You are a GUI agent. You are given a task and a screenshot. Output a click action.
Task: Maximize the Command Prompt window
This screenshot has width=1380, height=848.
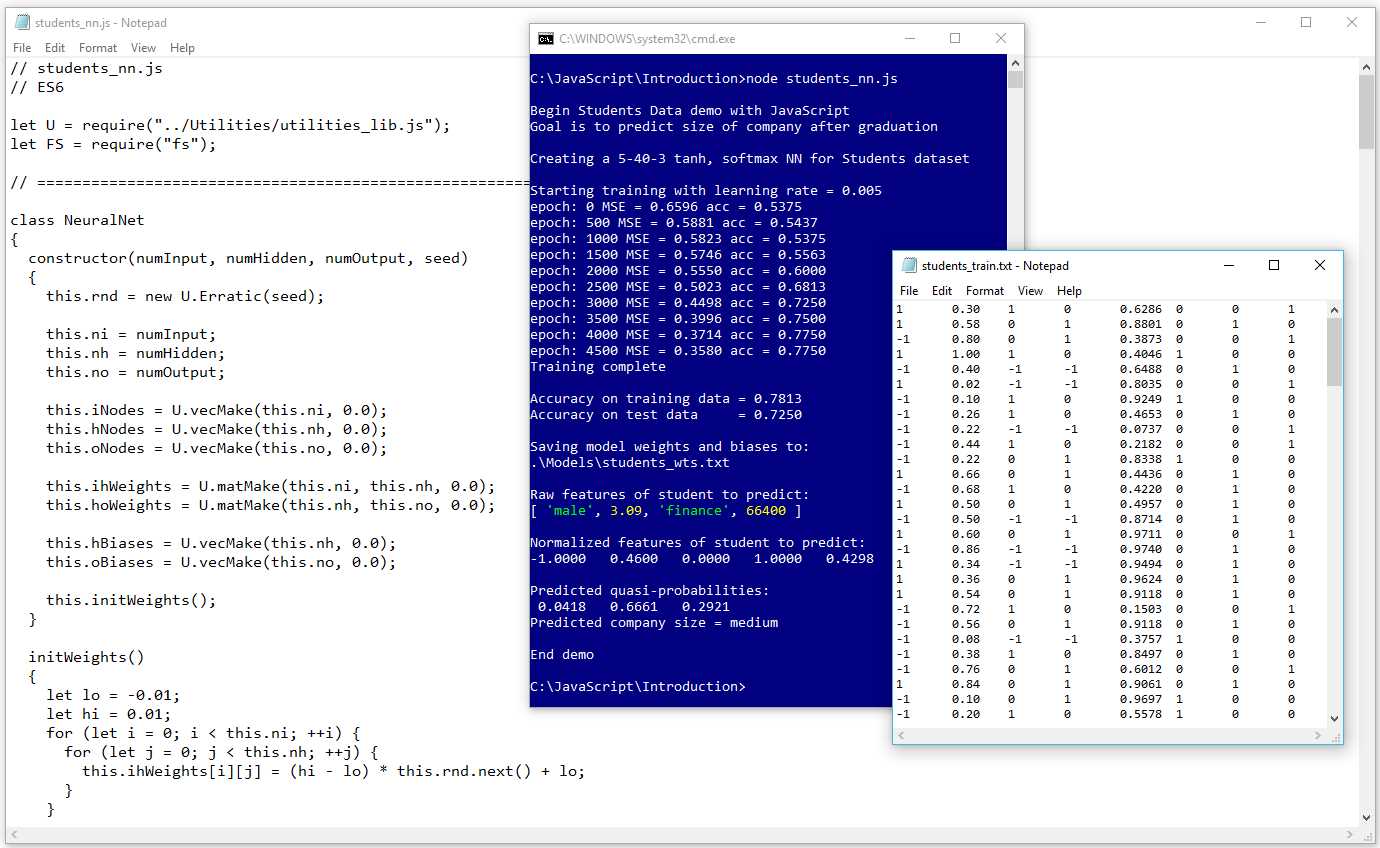pyautogui.click(x=955, y=38)
